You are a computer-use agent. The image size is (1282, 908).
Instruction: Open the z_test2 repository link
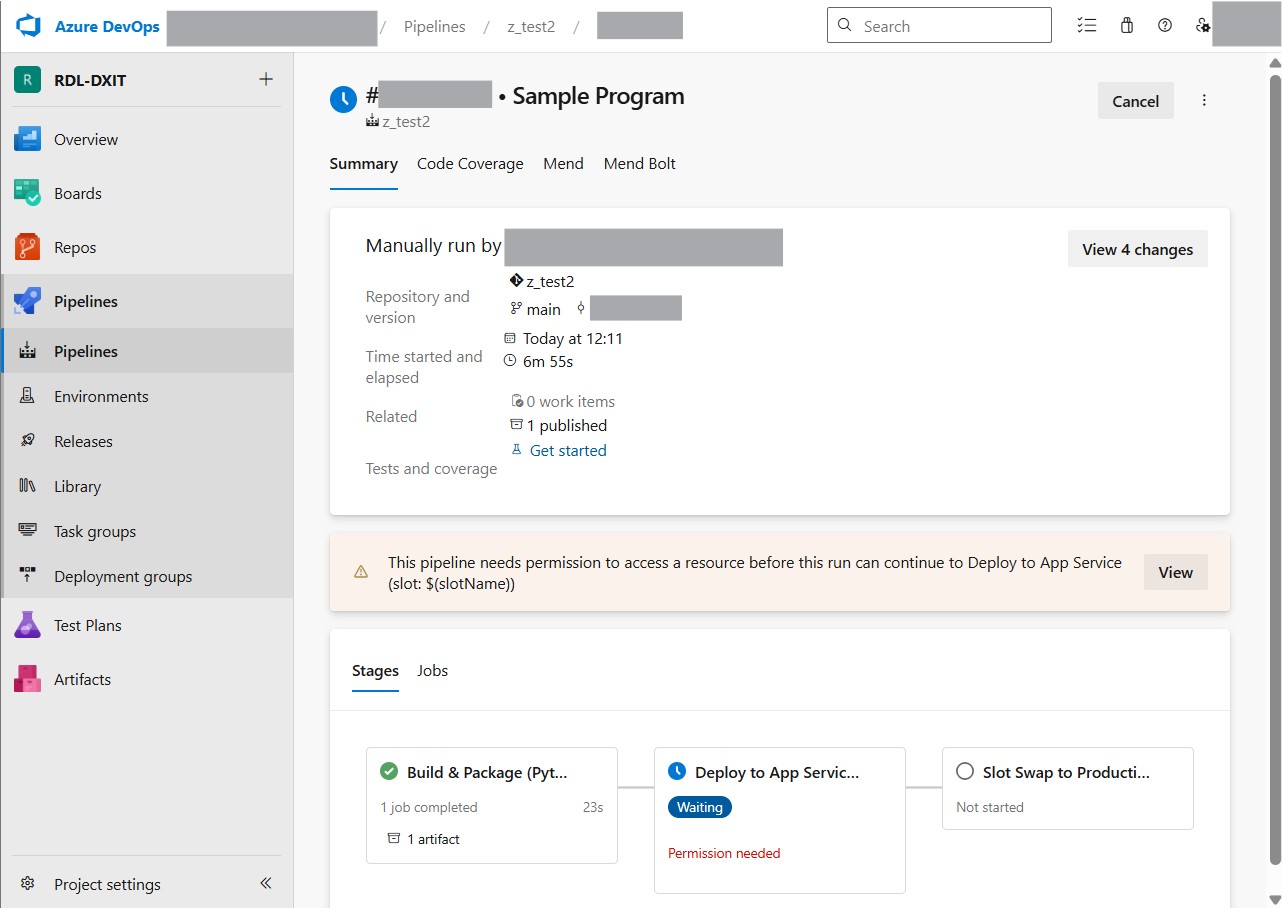click(x=550, y=282)
